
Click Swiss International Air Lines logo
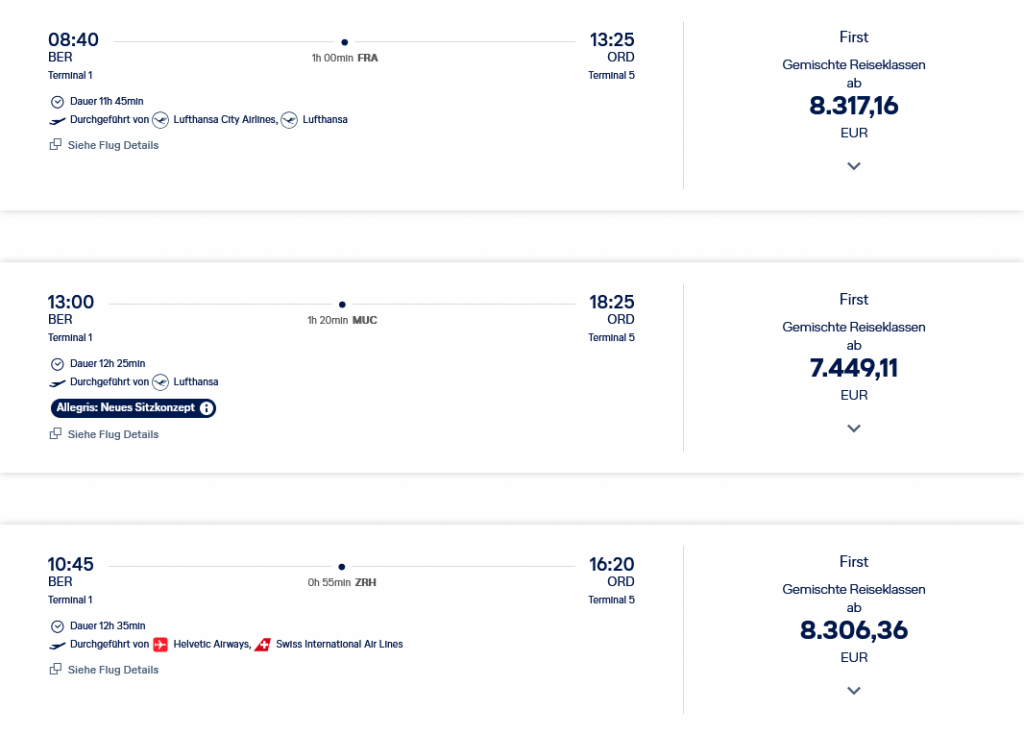click(263, 645)
